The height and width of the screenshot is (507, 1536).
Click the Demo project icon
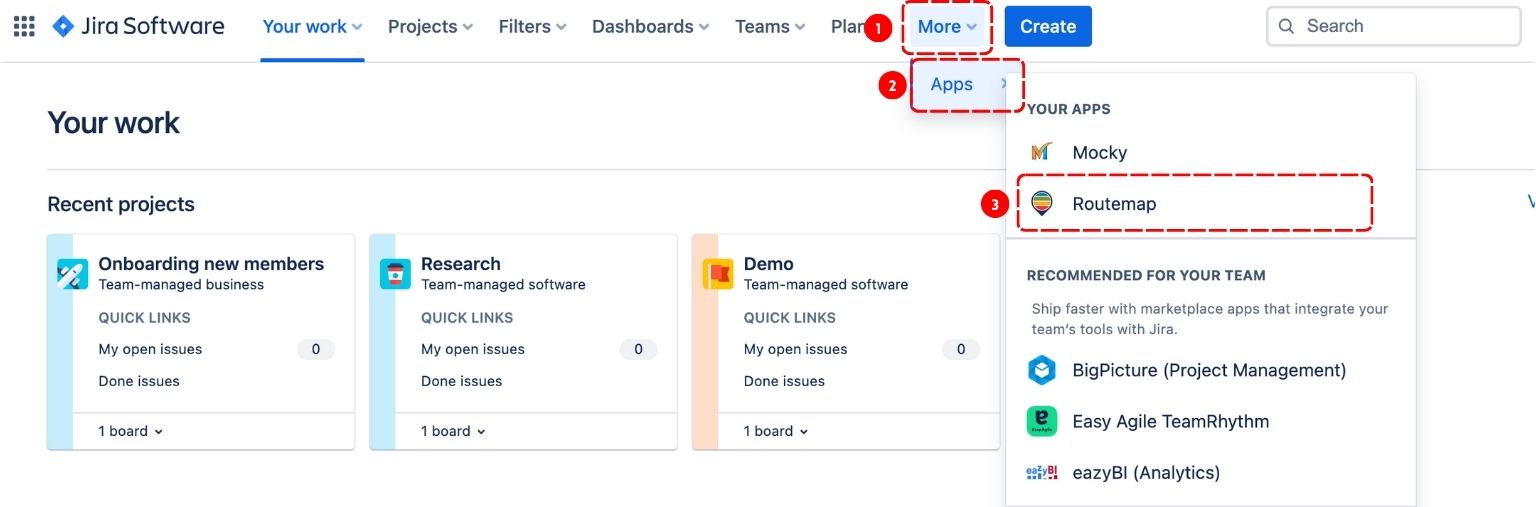pyautogui.click(x=718, y=273)
